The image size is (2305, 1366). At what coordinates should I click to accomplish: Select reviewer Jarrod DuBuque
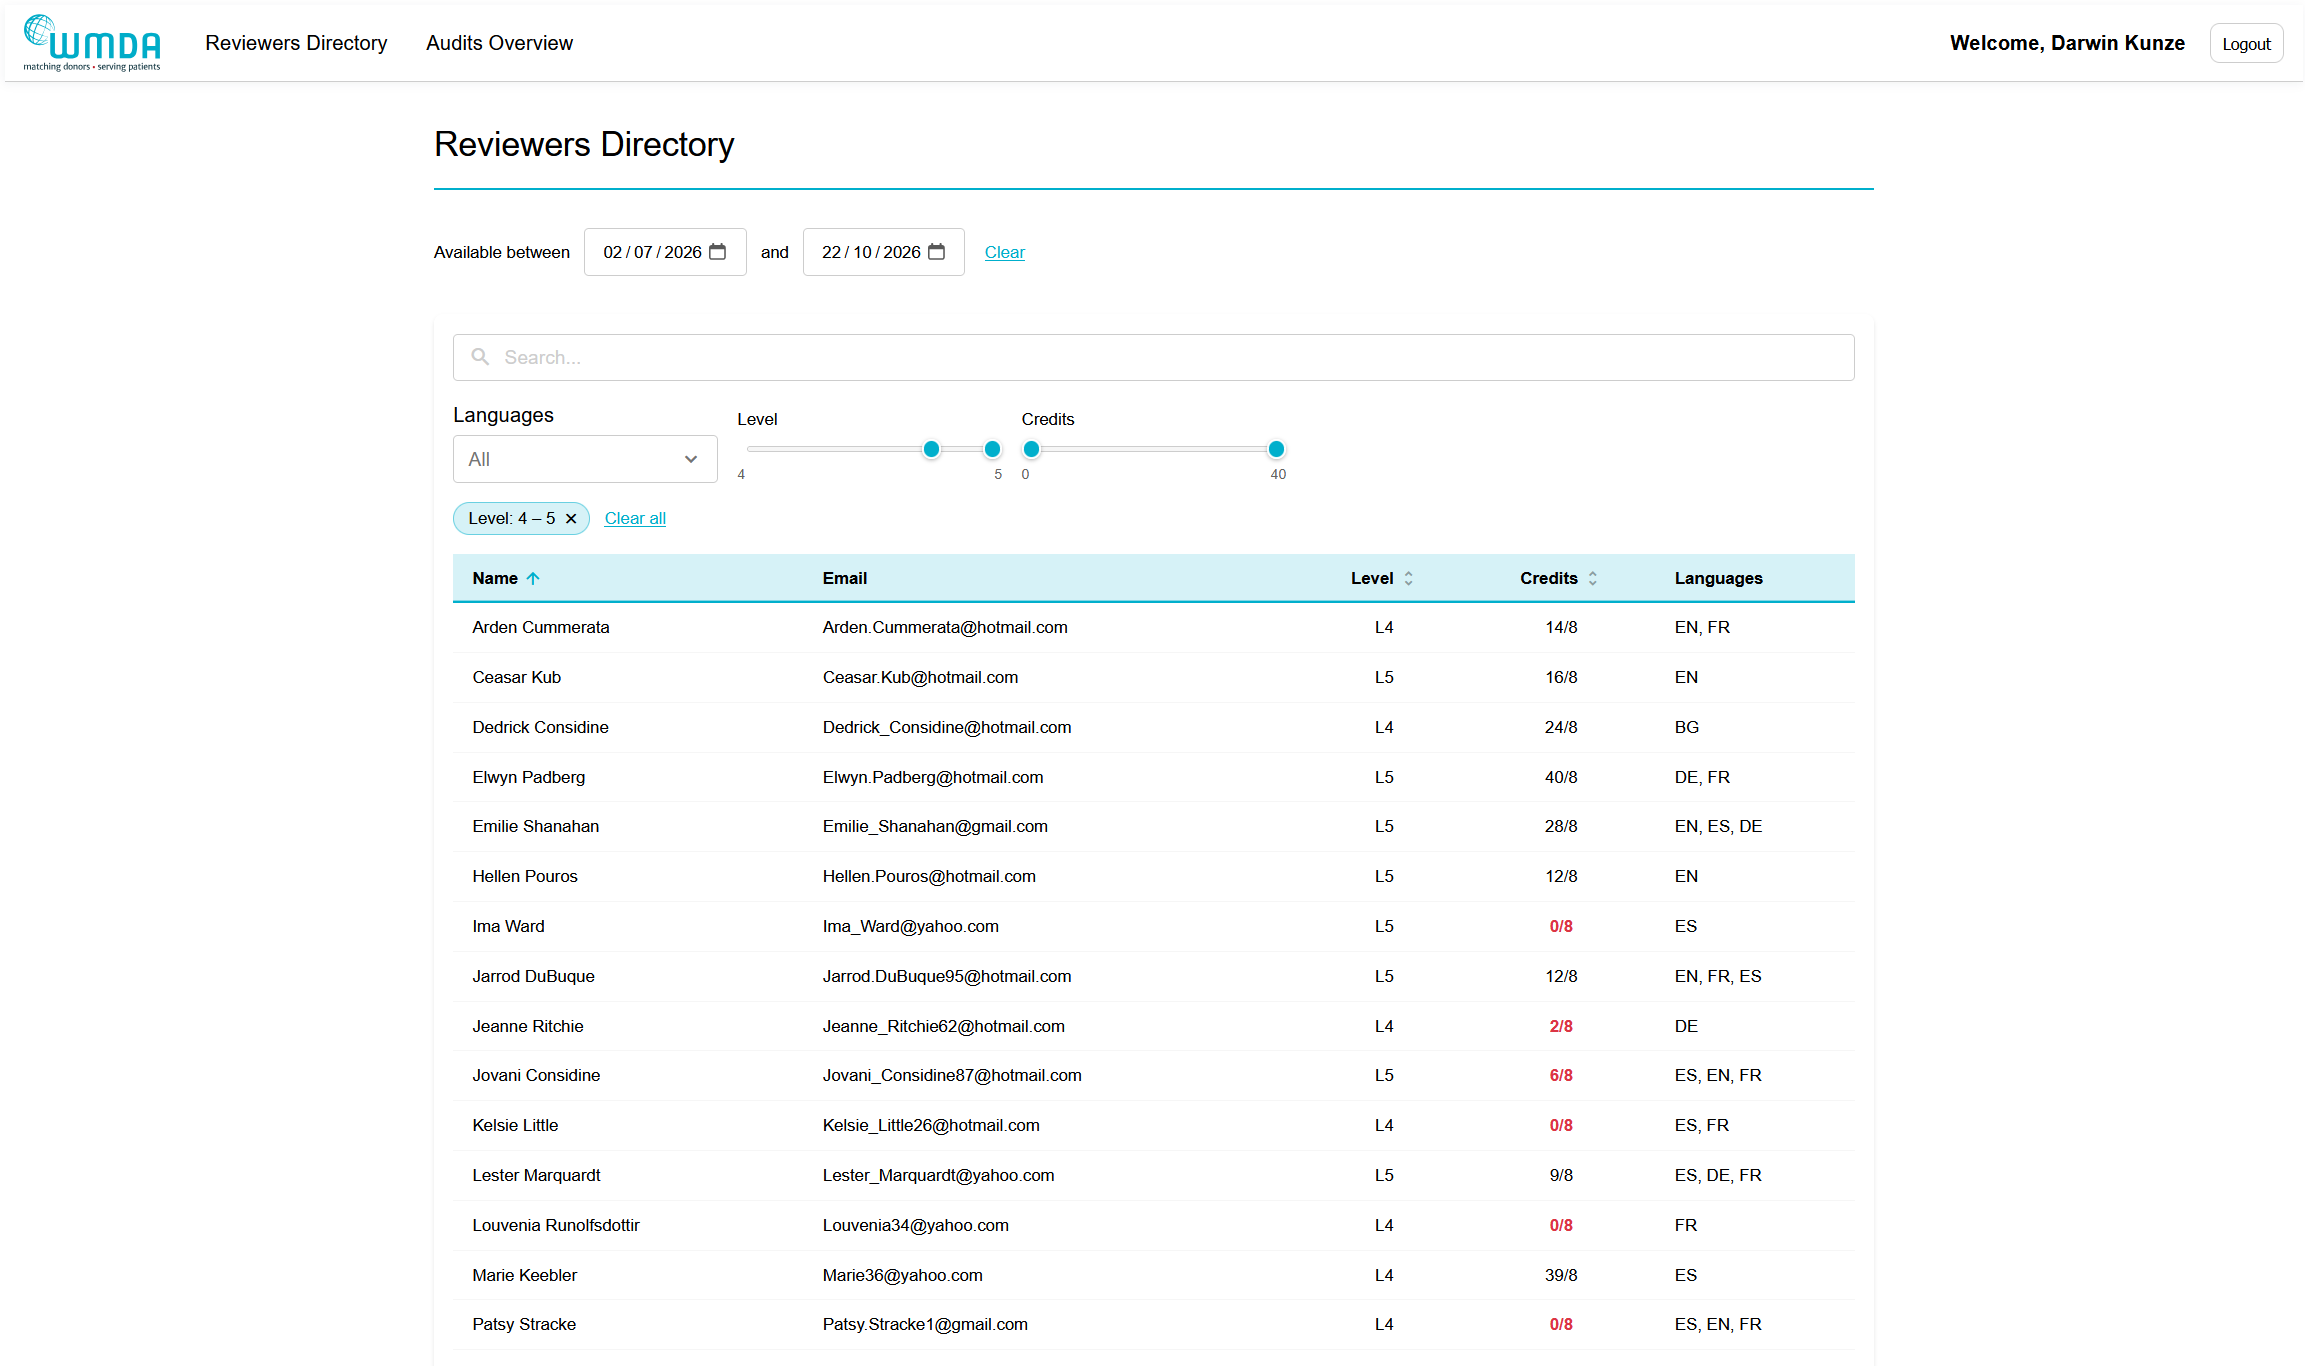[534, 976]
